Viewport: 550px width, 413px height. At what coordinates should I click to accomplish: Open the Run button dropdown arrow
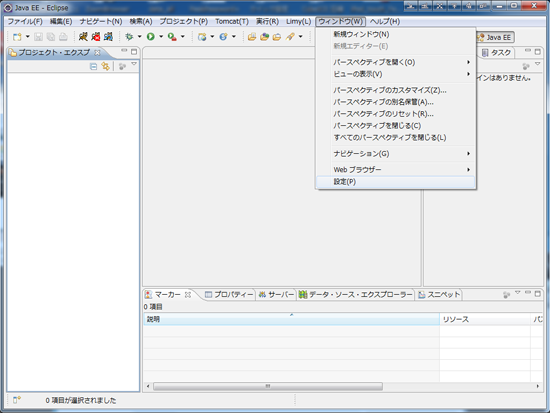[161, 36]
